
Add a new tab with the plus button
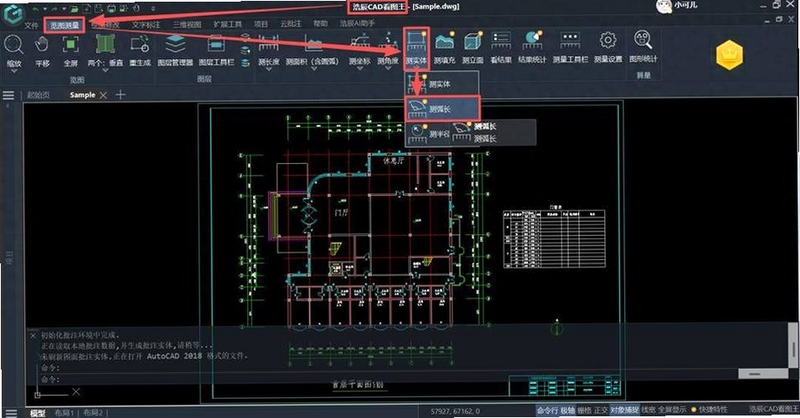point(120,95)
